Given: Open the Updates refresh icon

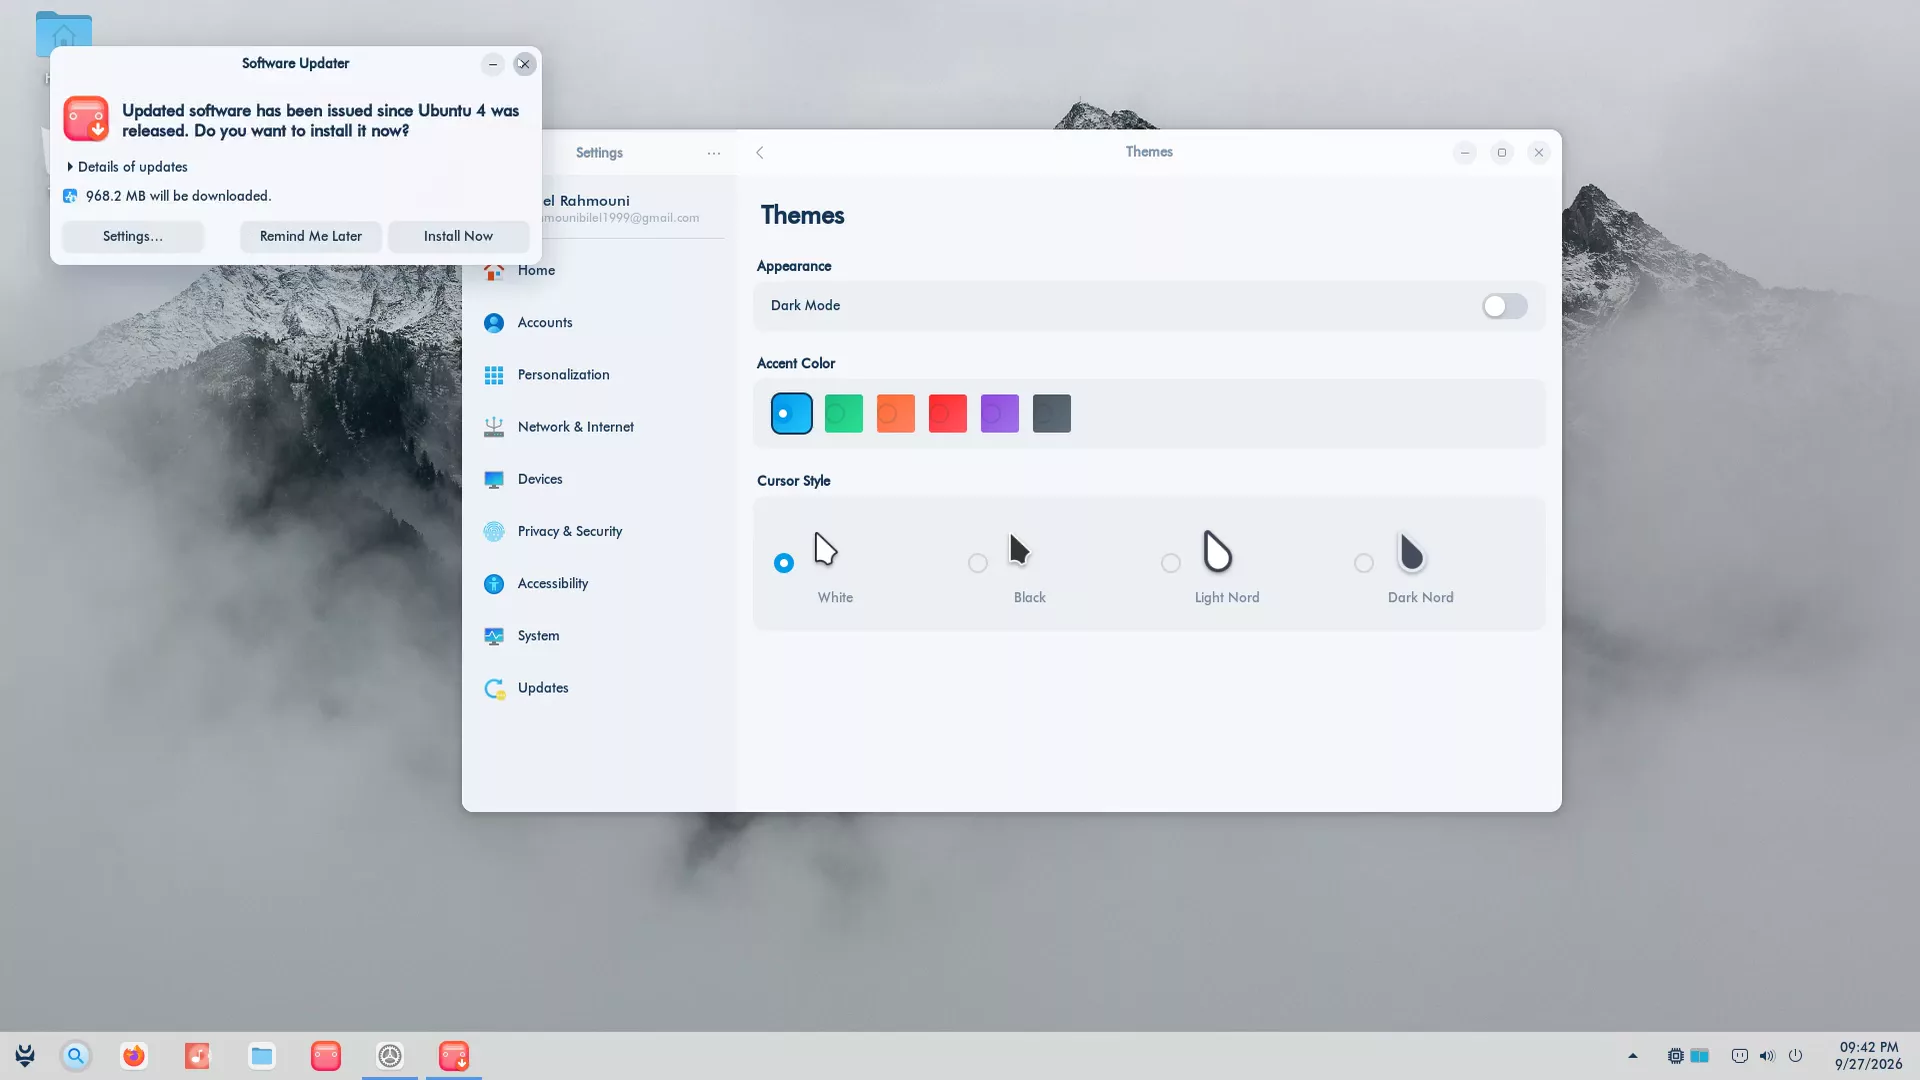Looking at the screenshot, I should [494, 688].
